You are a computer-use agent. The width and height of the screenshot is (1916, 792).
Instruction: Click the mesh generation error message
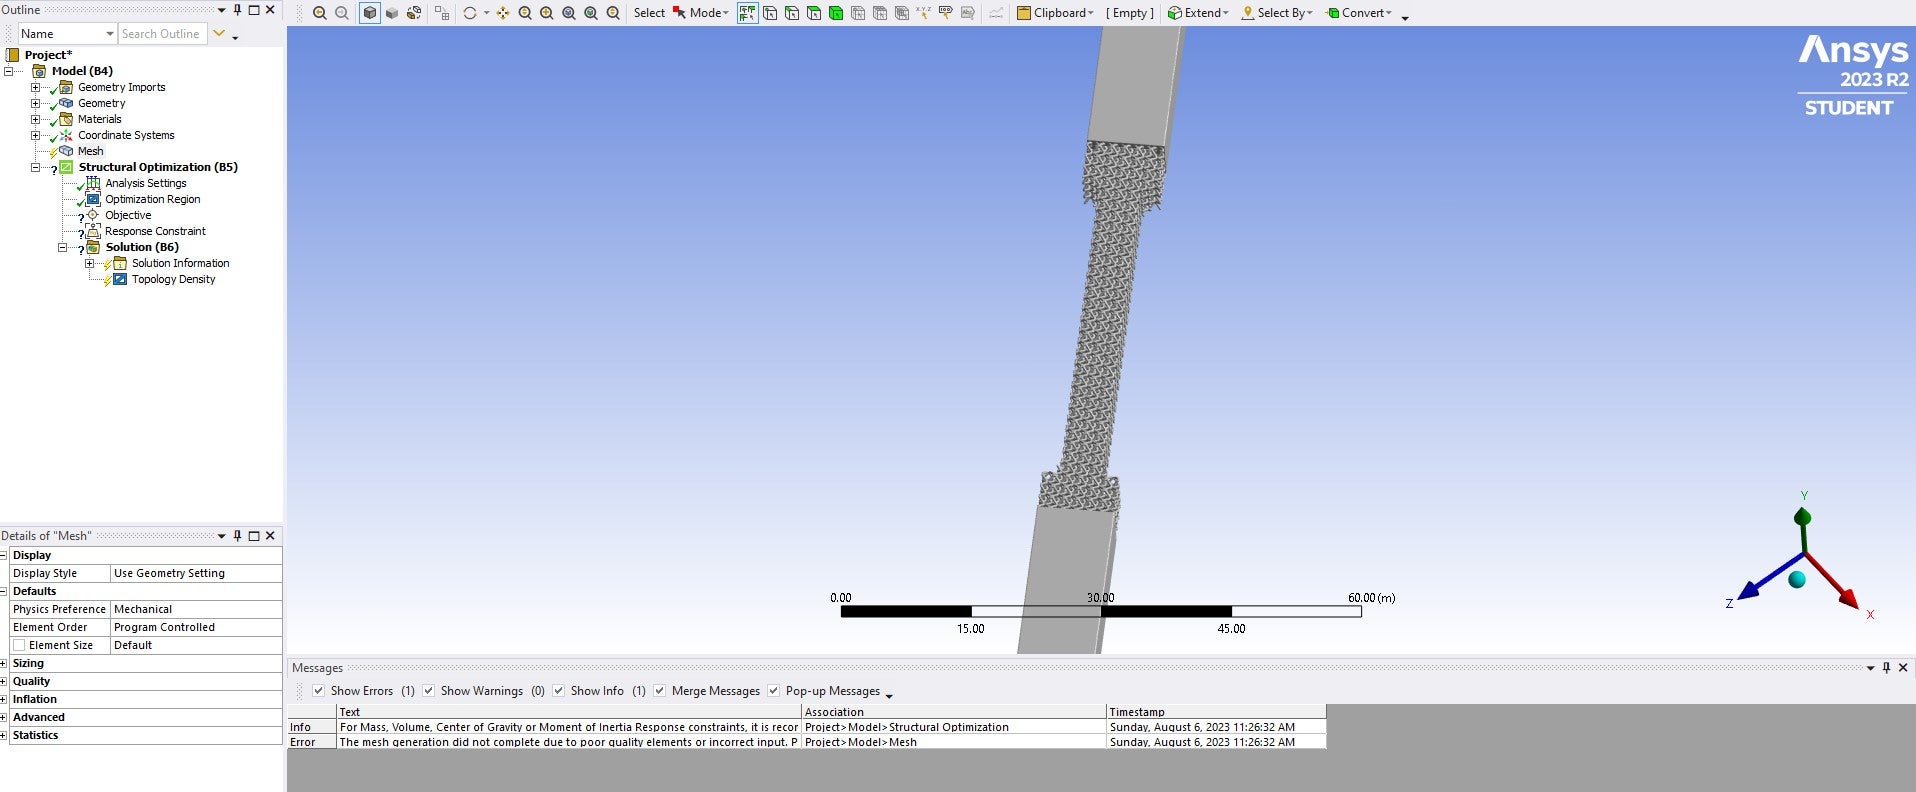tap(568, 742)
